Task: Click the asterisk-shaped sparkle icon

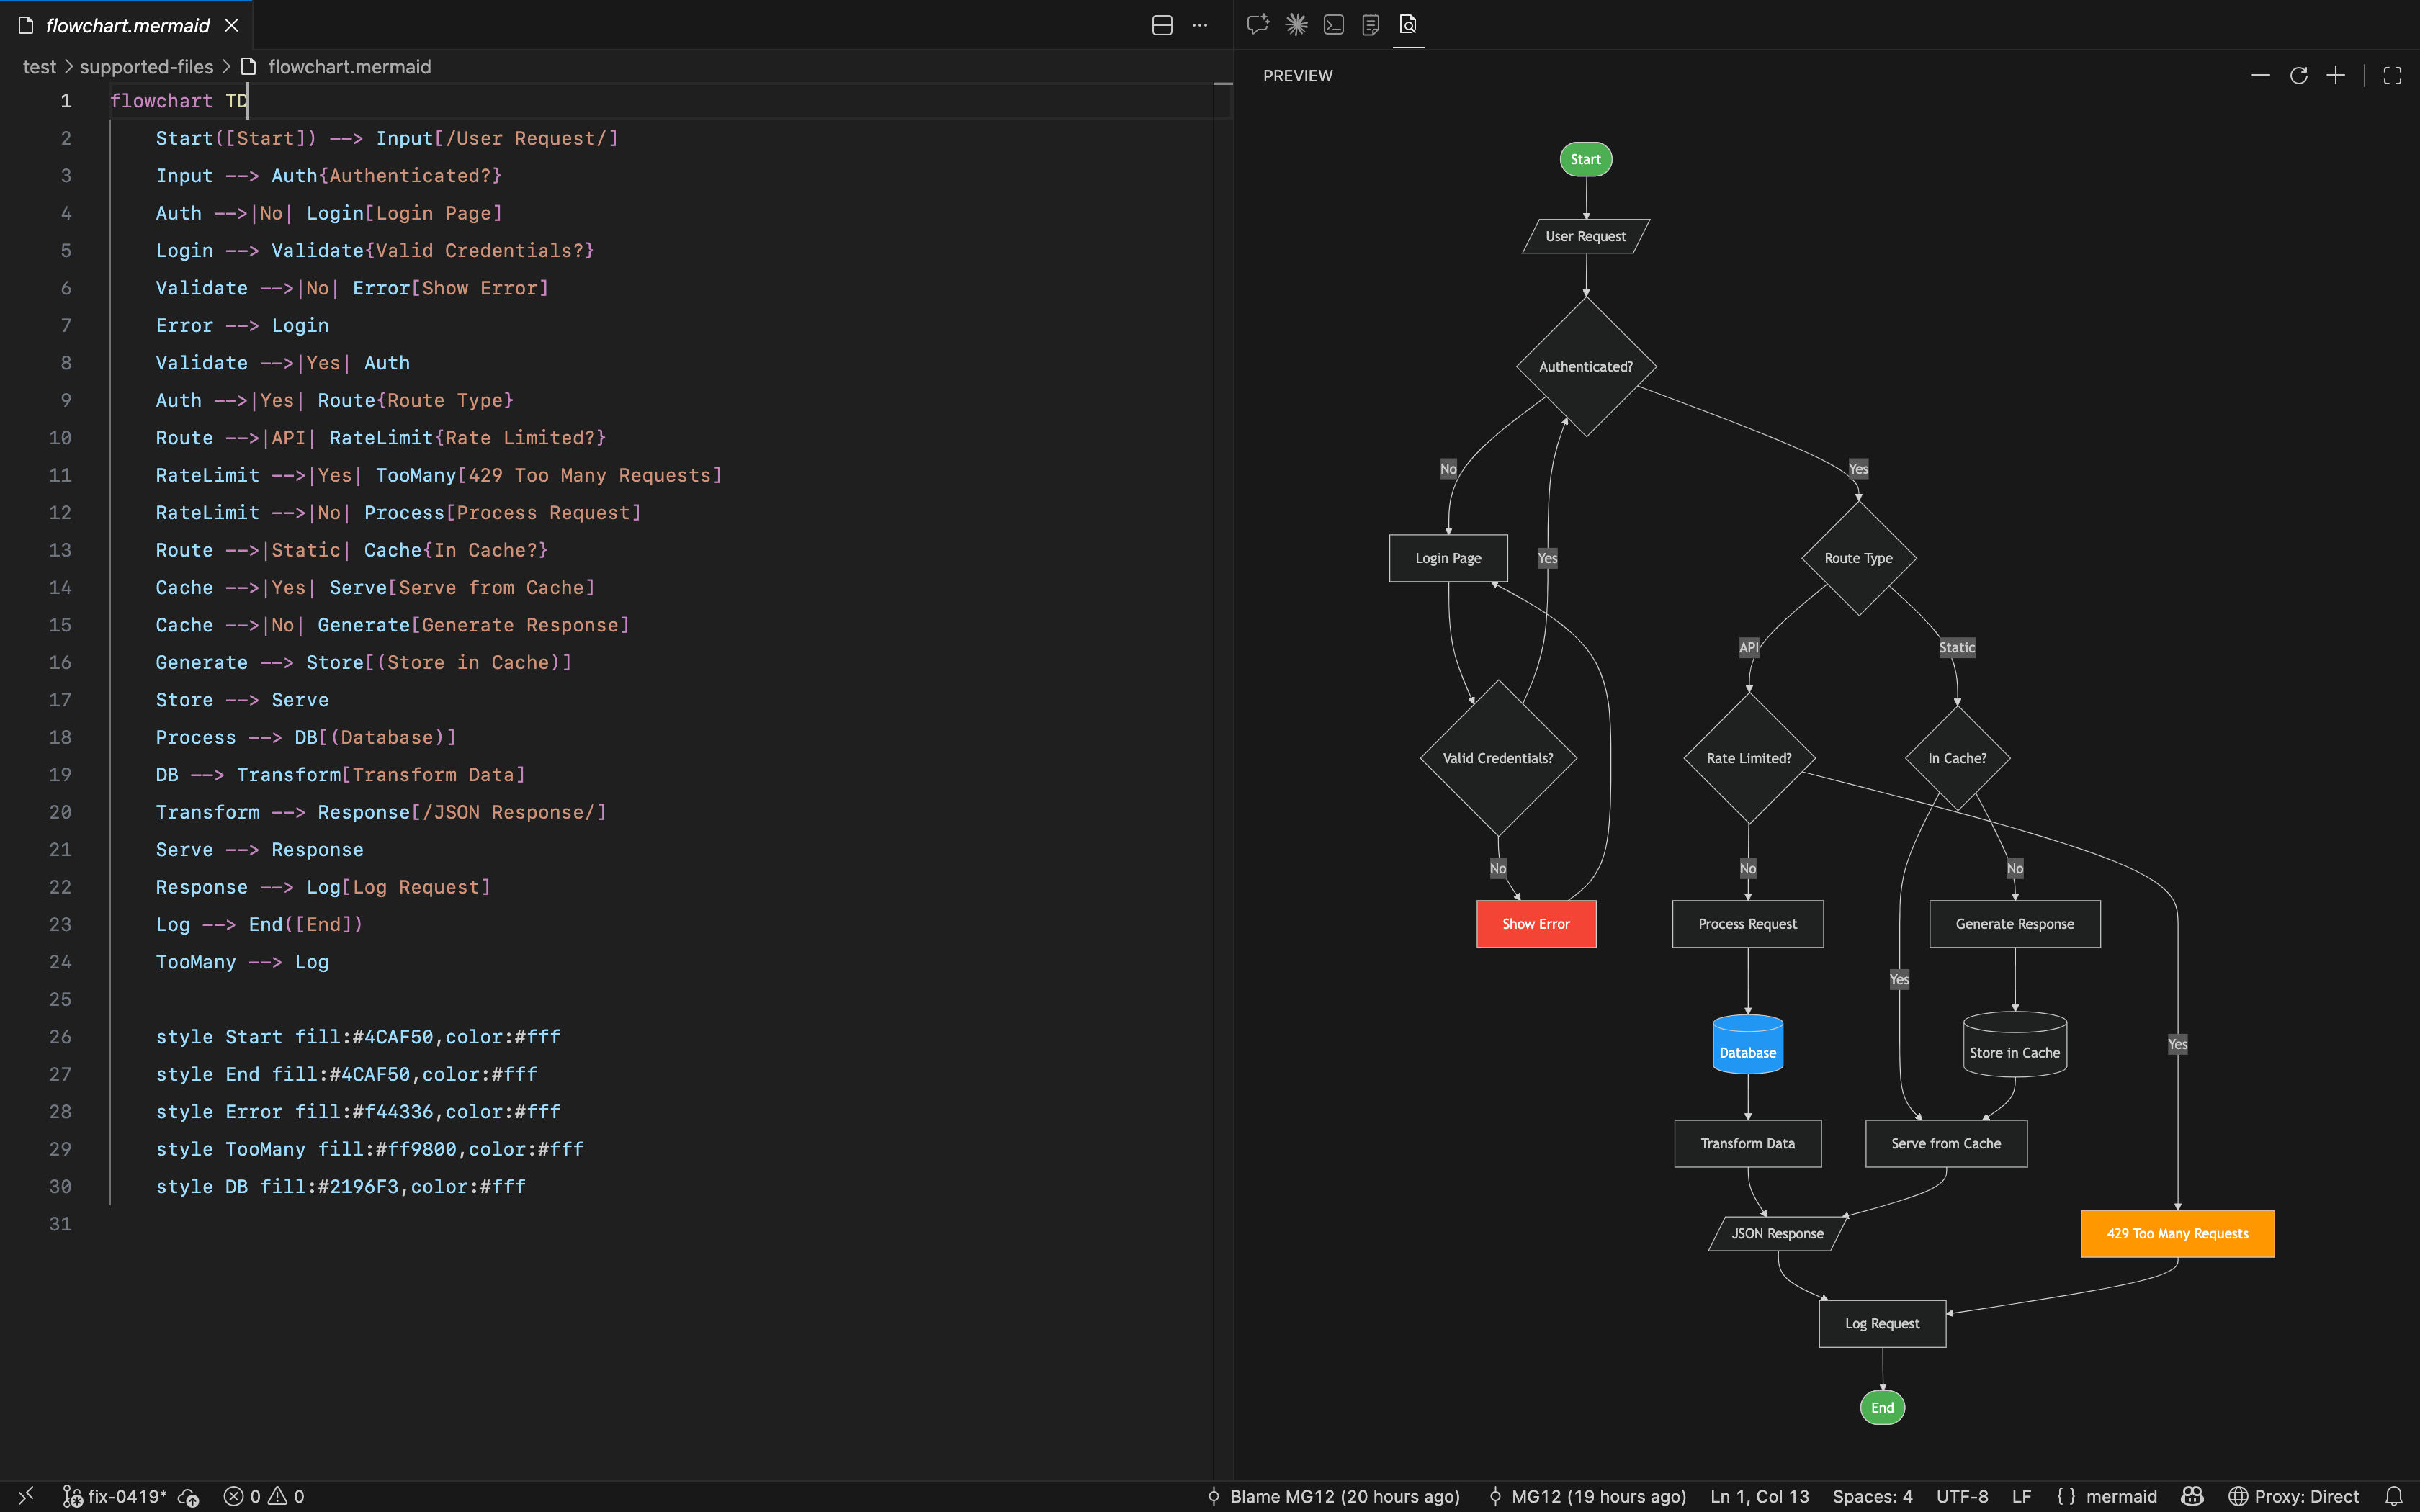Action: coord(1296,24)
